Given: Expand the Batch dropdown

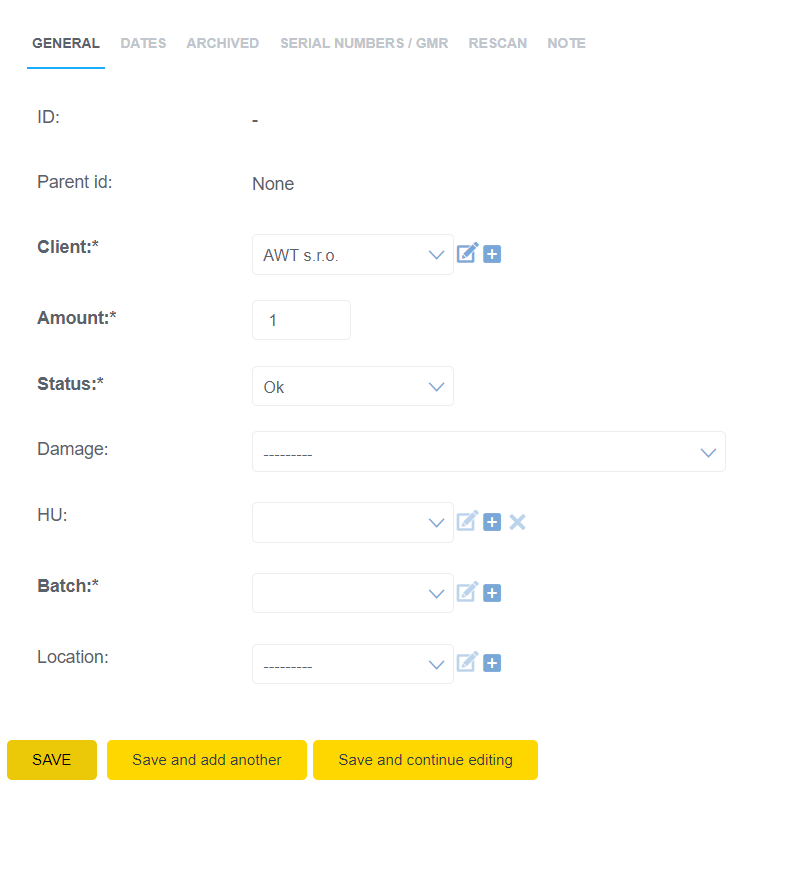Looking at the screenshot, I should [352, 593].
